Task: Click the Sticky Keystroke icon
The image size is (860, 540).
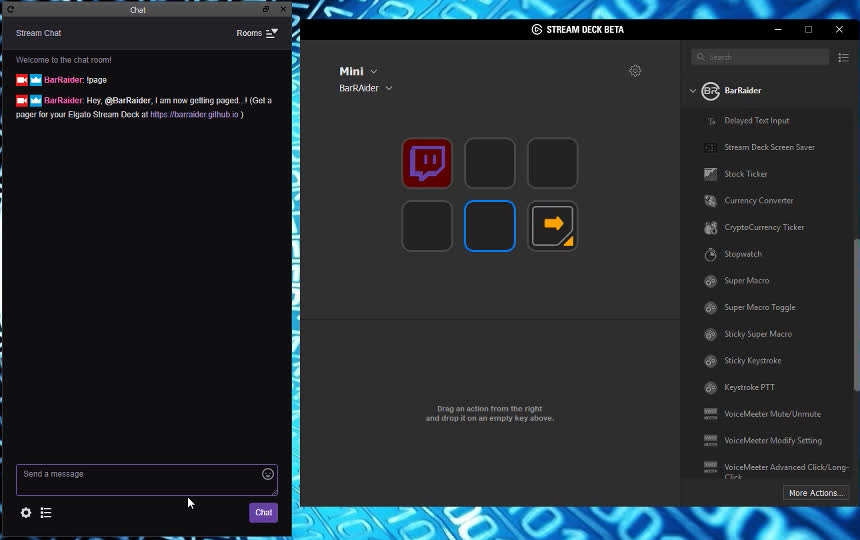Action: (711, 361)
